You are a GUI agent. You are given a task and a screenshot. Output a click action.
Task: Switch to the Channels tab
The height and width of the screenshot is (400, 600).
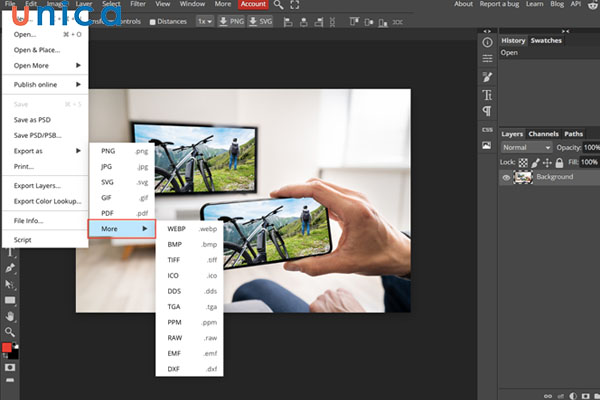(x=543, y=133)
